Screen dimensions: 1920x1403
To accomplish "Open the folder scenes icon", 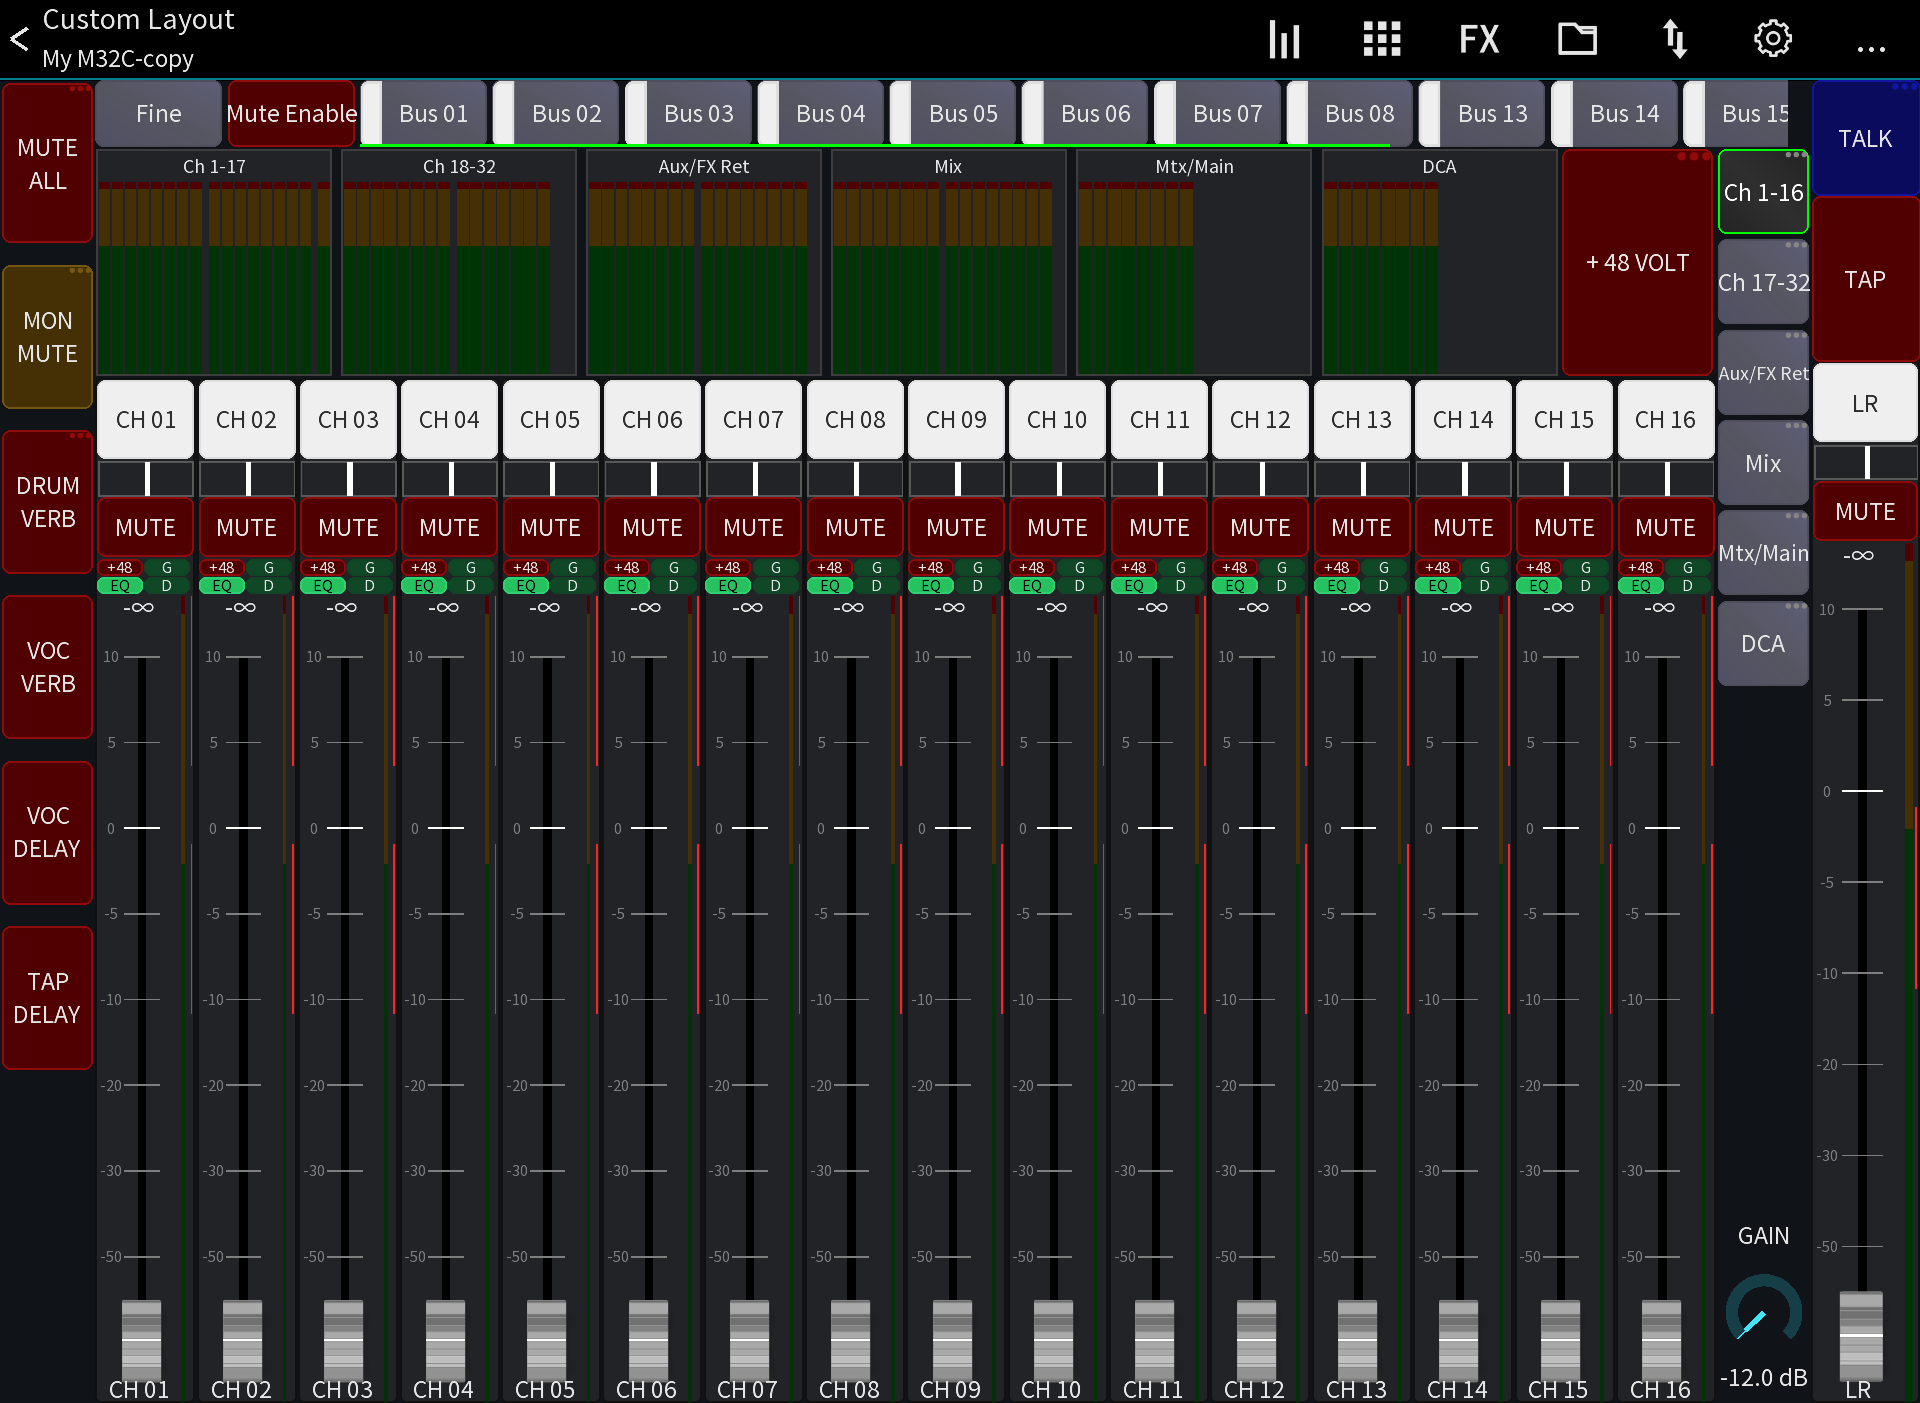I will [x=1577, y=39].
